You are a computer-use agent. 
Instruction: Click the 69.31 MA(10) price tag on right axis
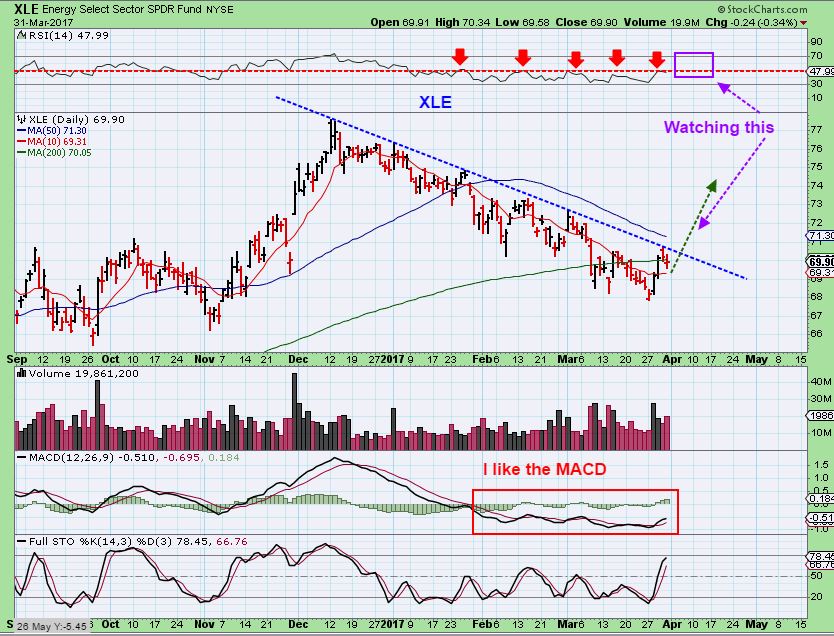821,272
